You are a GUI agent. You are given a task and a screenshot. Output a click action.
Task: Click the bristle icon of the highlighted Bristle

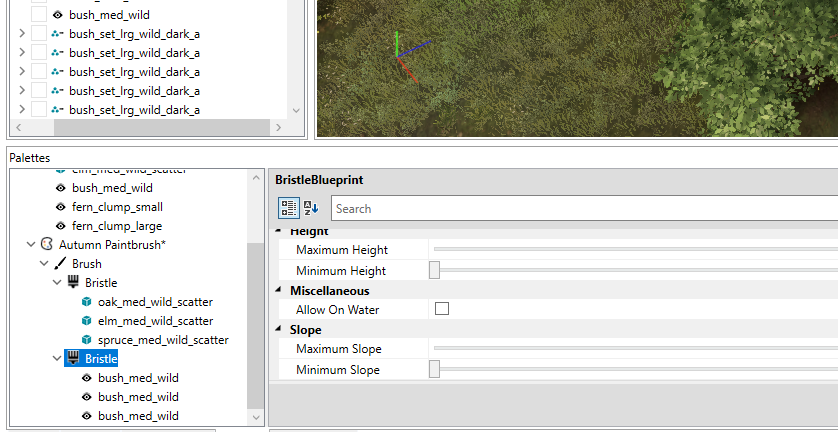pos(73,358)
